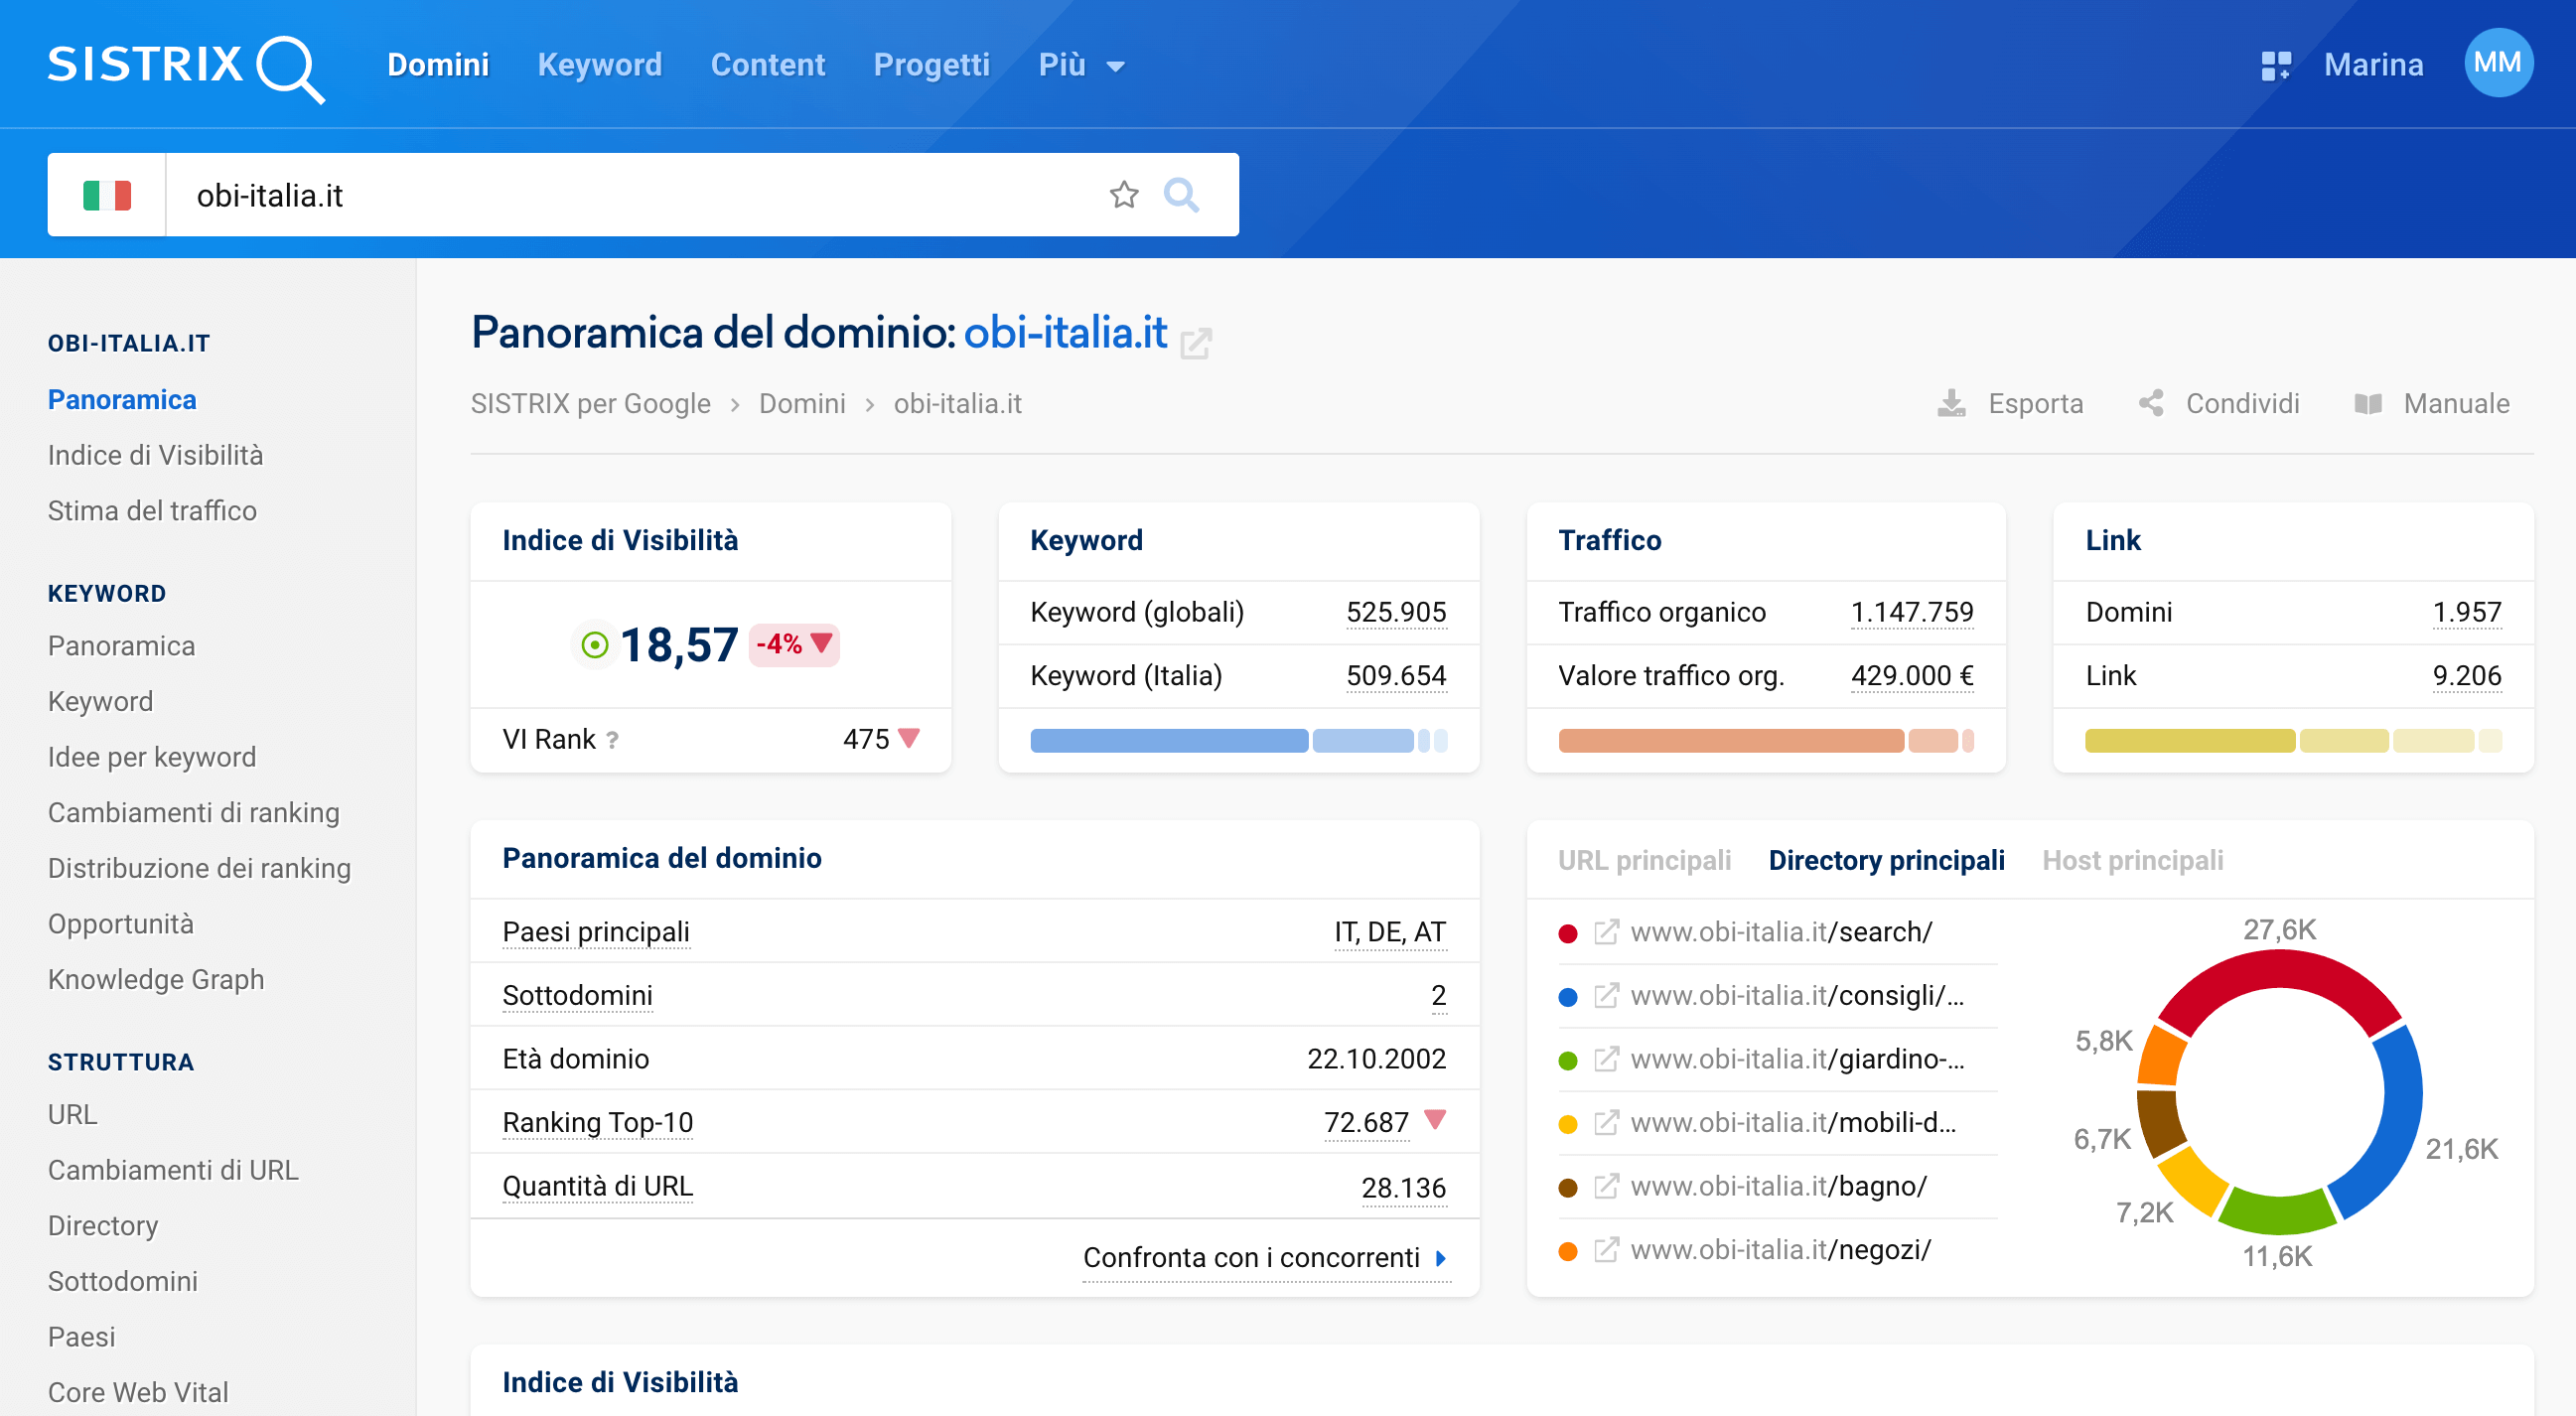The image size is (2576, 1416).
Task: Switch to URL principali tab
Action: (1645, 860)
